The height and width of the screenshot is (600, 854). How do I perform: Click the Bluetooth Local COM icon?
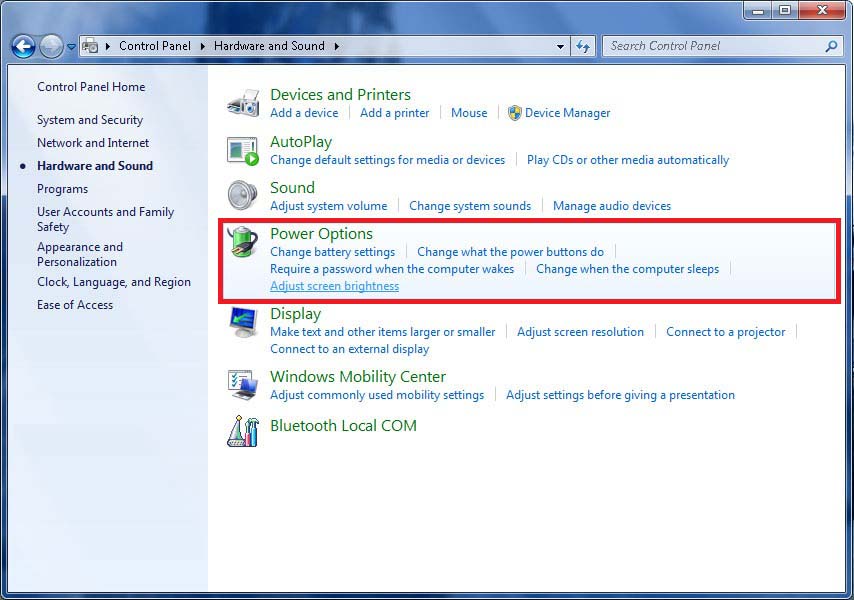(242, 431)
